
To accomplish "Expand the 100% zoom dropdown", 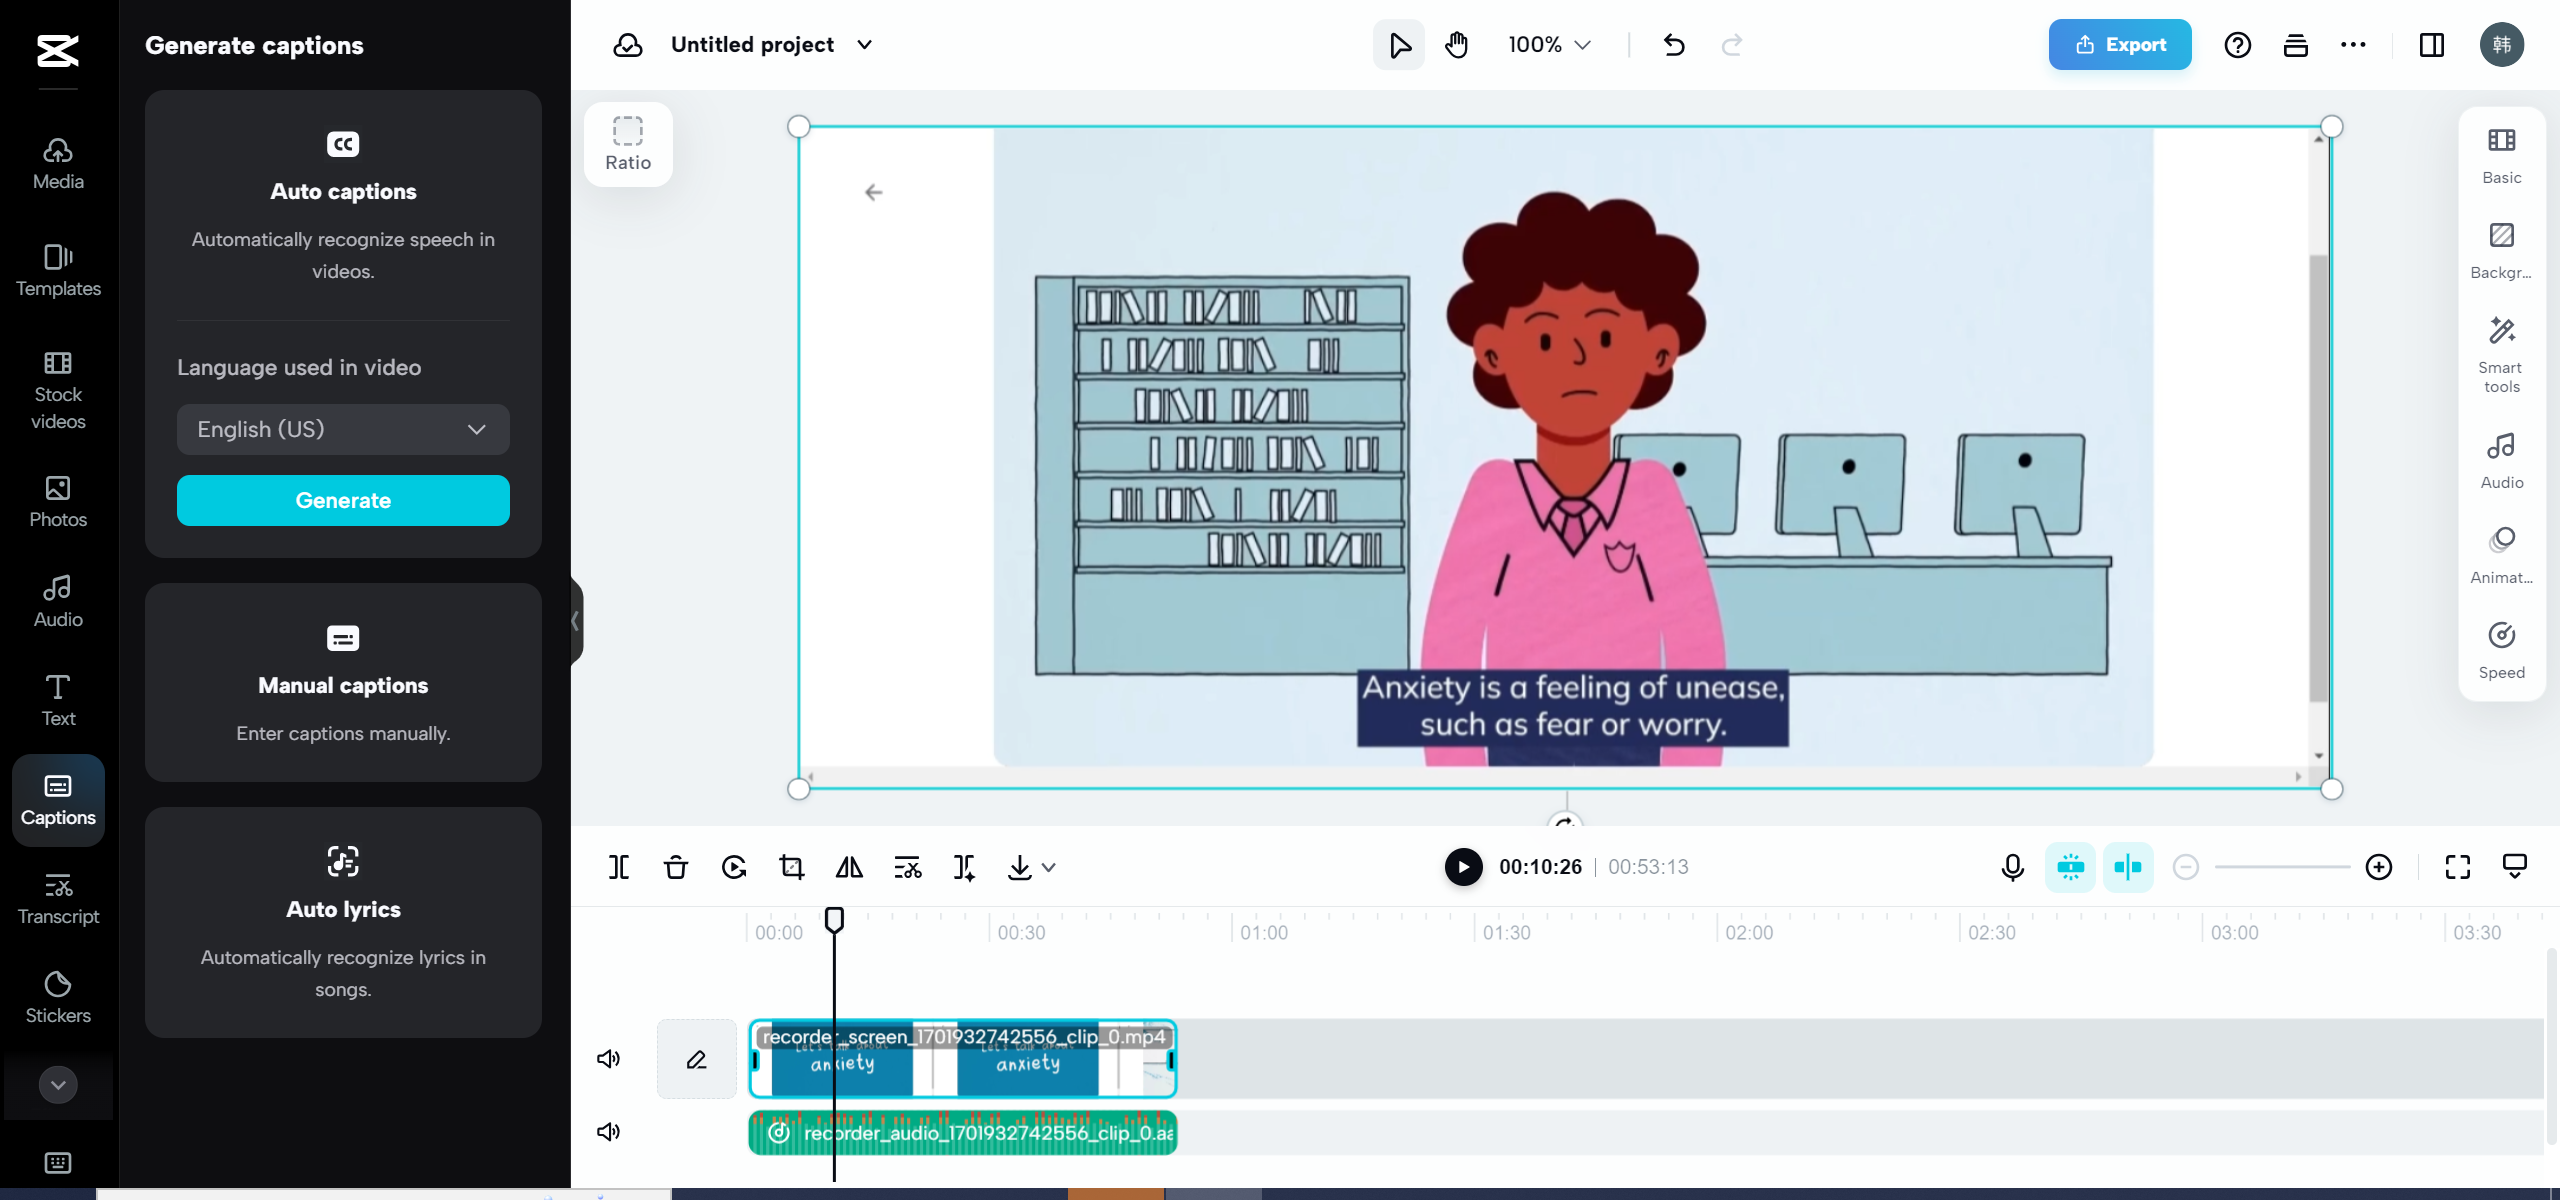I will click(1549, 45).
